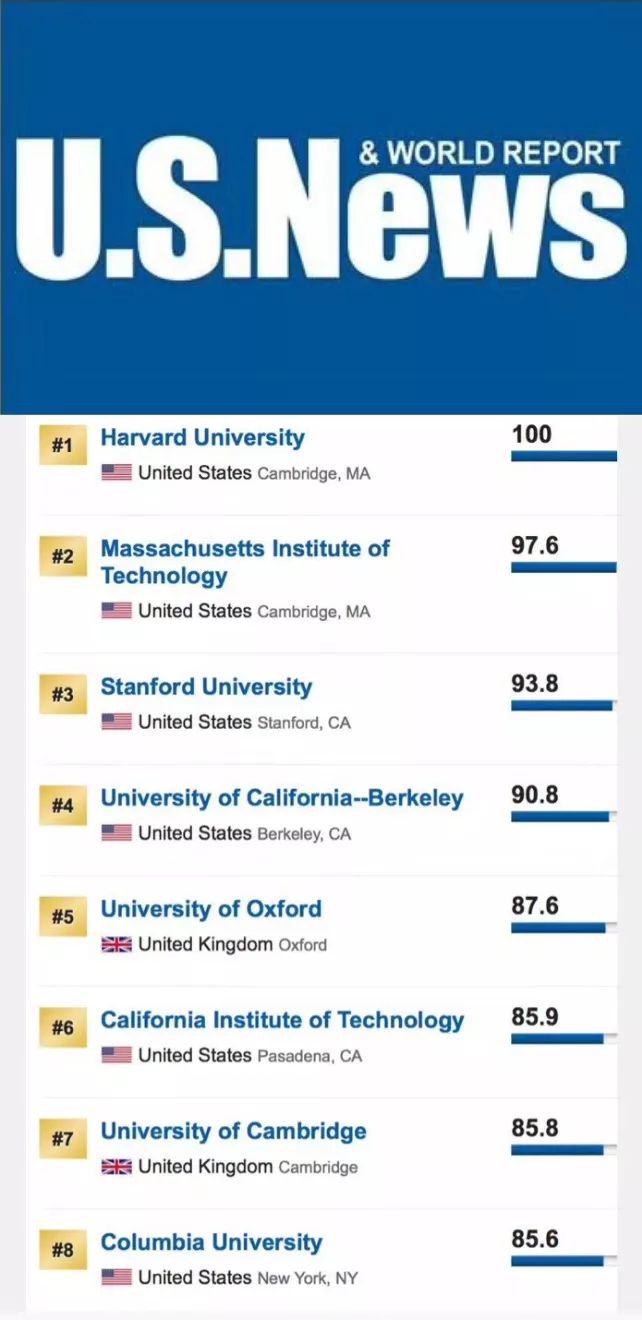The height and width of the screenshot is (1320, 642).
Task: Open the Stanford University link
Action: tap(206, 687)
